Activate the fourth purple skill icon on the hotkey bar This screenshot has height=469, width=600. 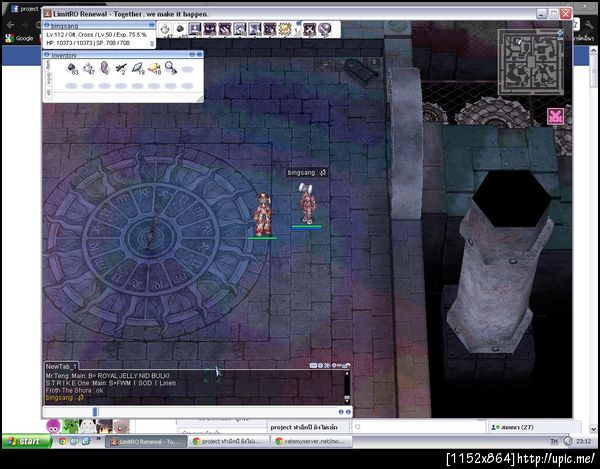210,29
